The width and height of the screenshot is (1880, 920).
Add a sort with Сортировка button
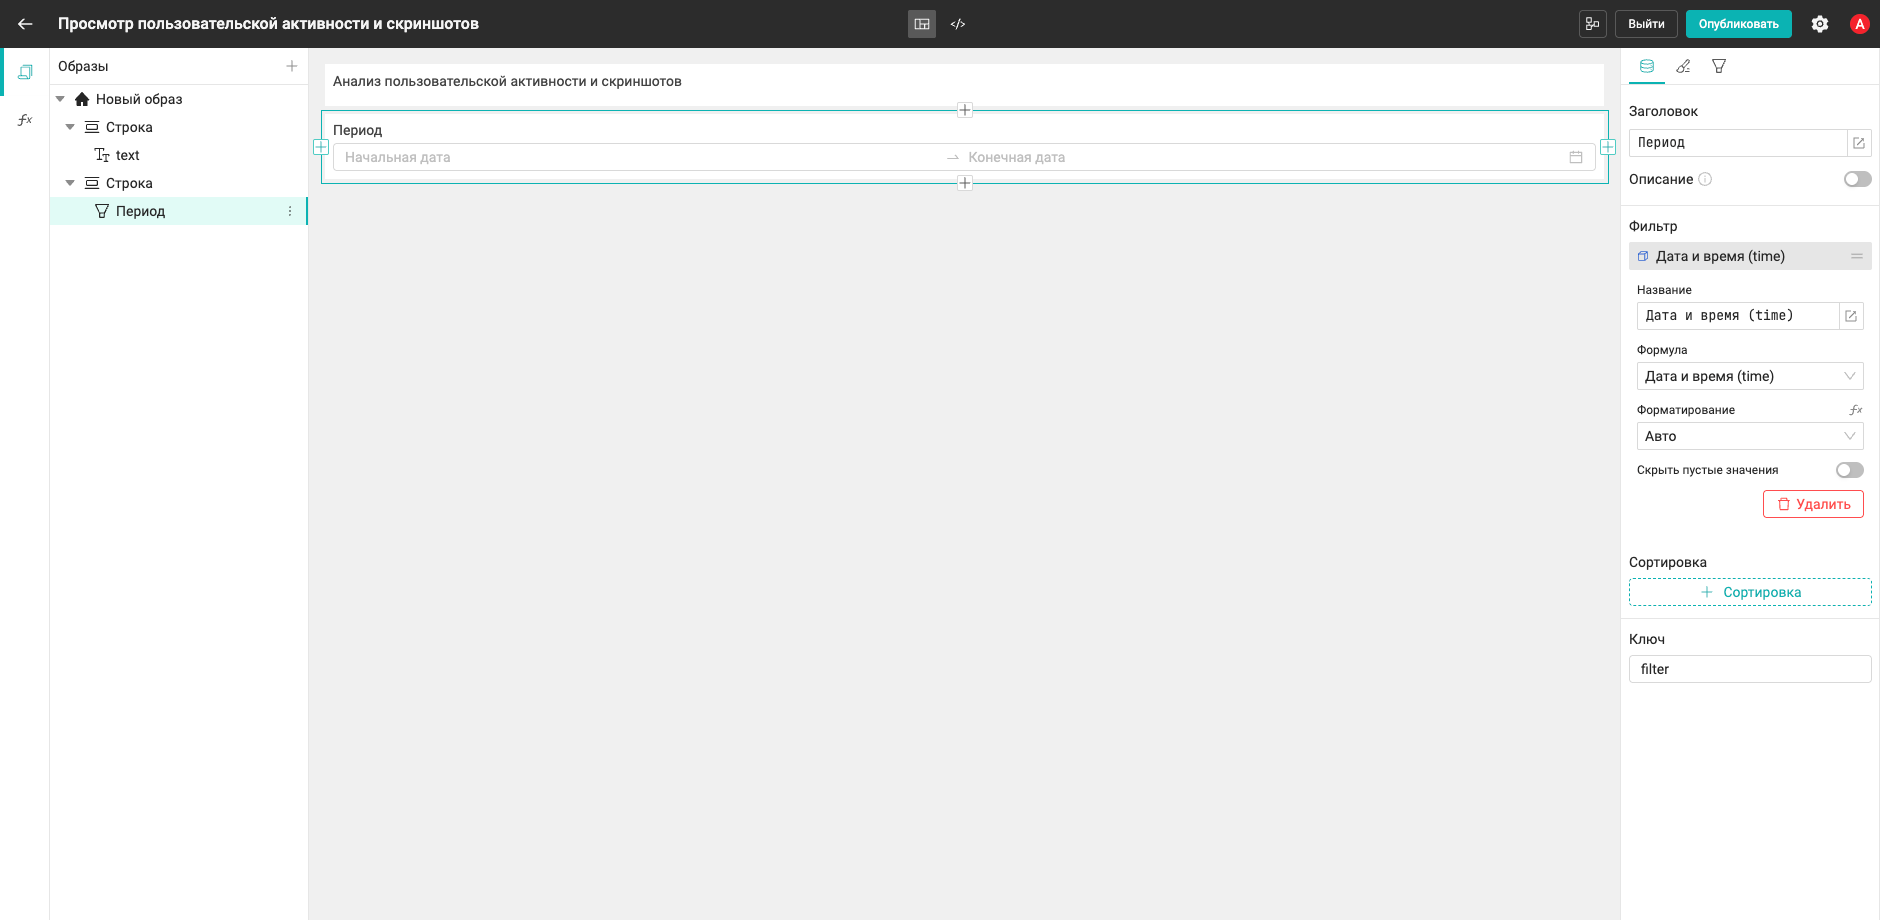1750,592
